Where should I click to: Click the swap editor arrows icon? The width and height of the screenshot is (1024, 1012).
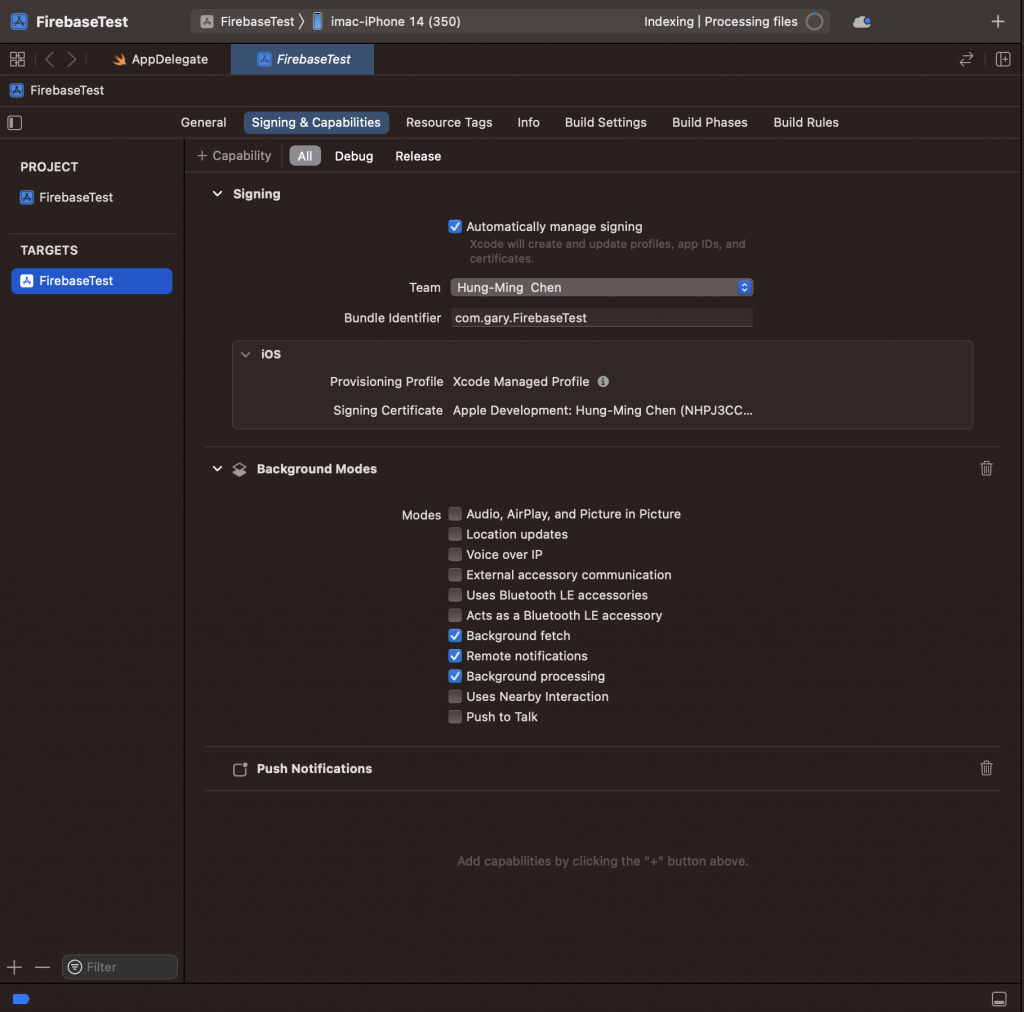coord(966,59)
